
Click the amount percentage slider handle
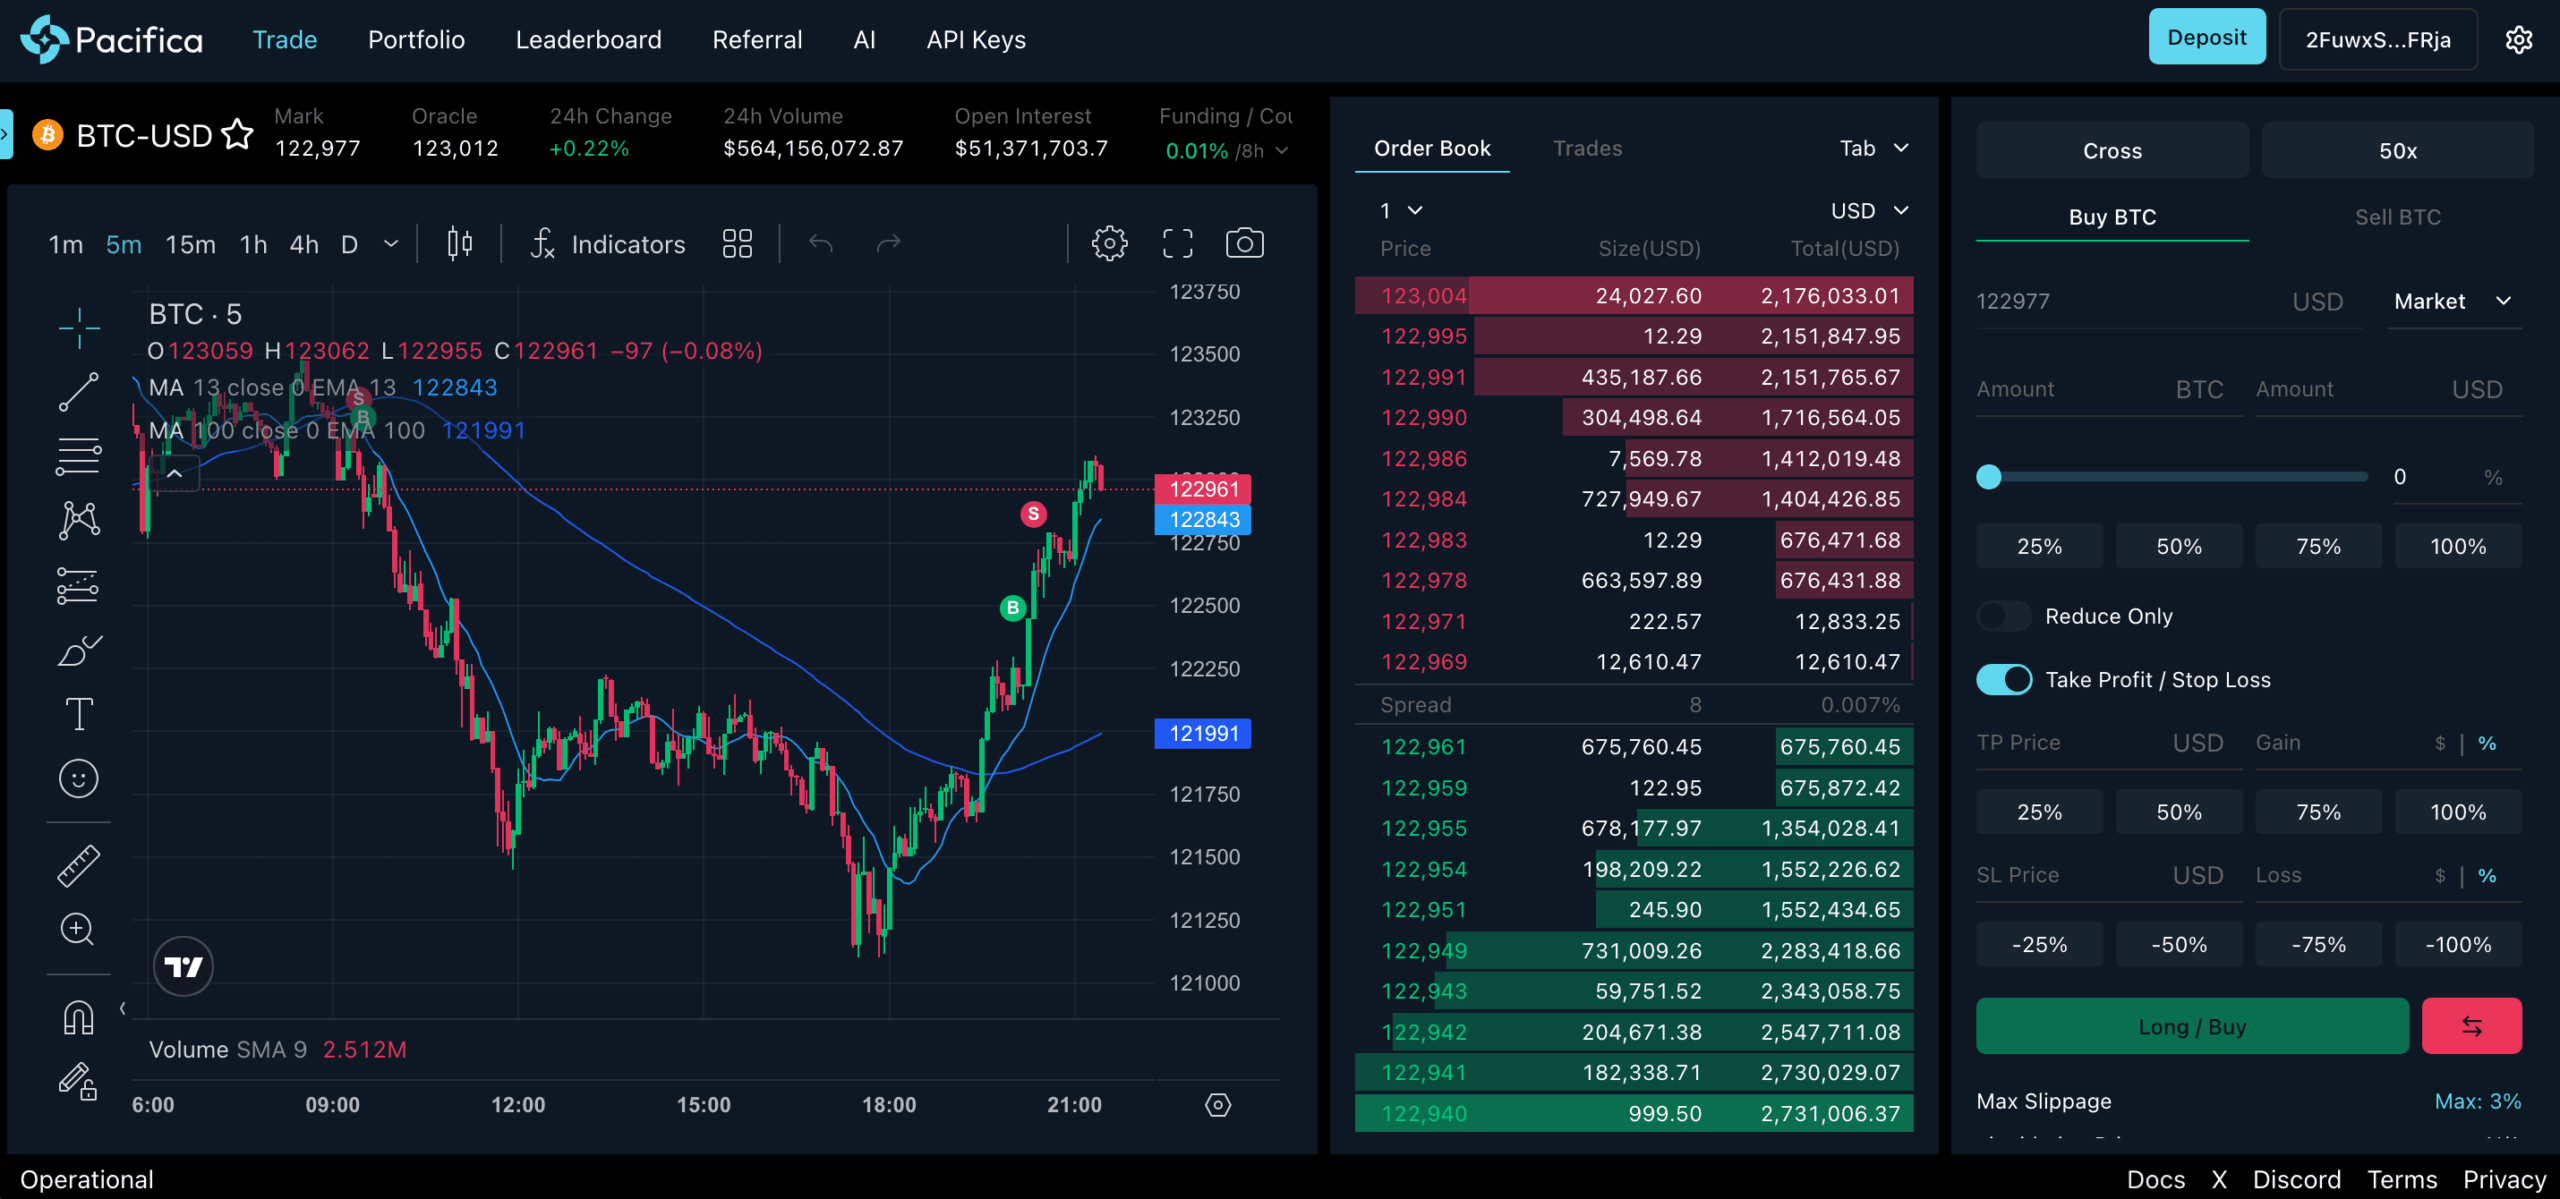[x=1989, y=477]
